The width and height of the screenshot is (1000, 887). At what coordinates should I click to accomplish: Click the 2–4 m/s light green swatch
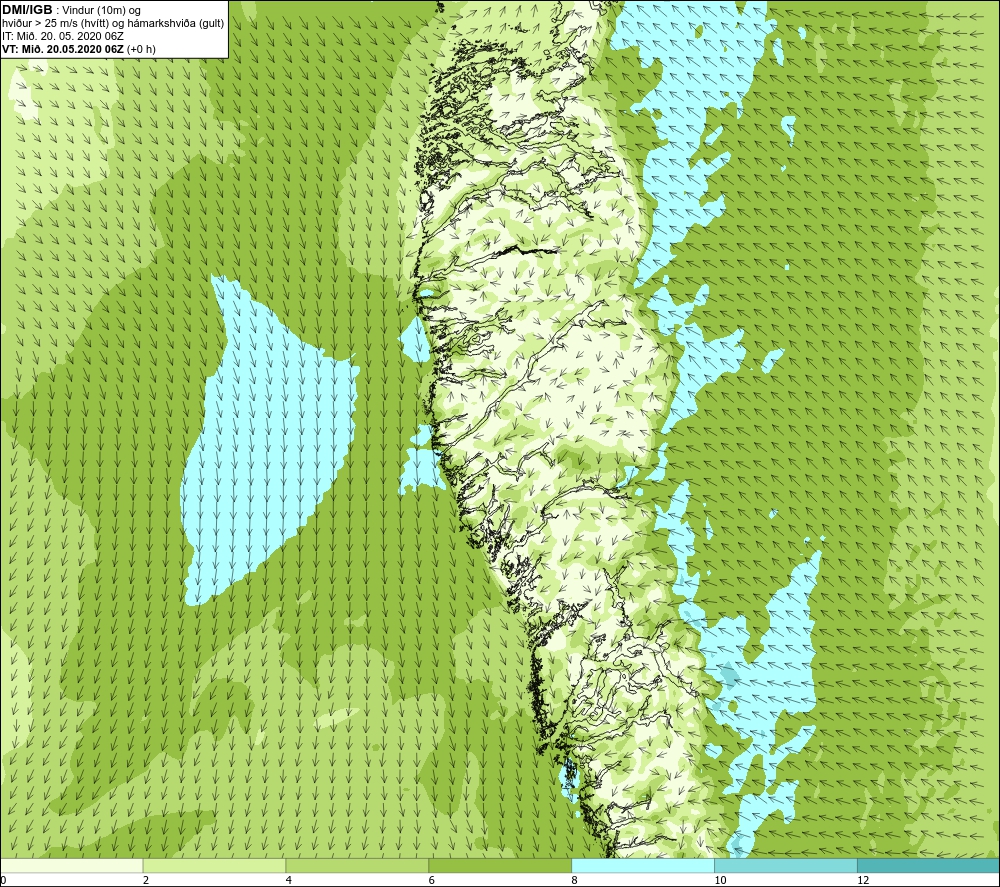point(214,866)
